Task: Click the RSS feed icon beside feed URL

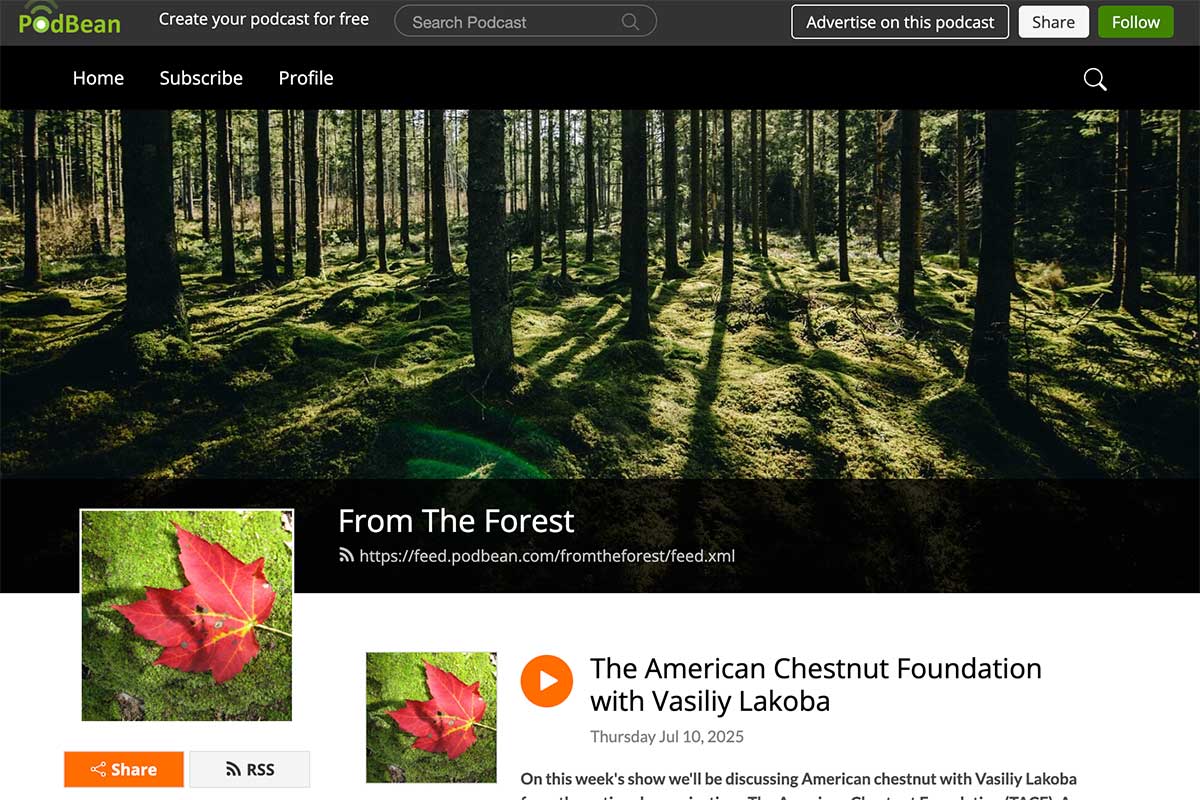Action: click(346, 555)
